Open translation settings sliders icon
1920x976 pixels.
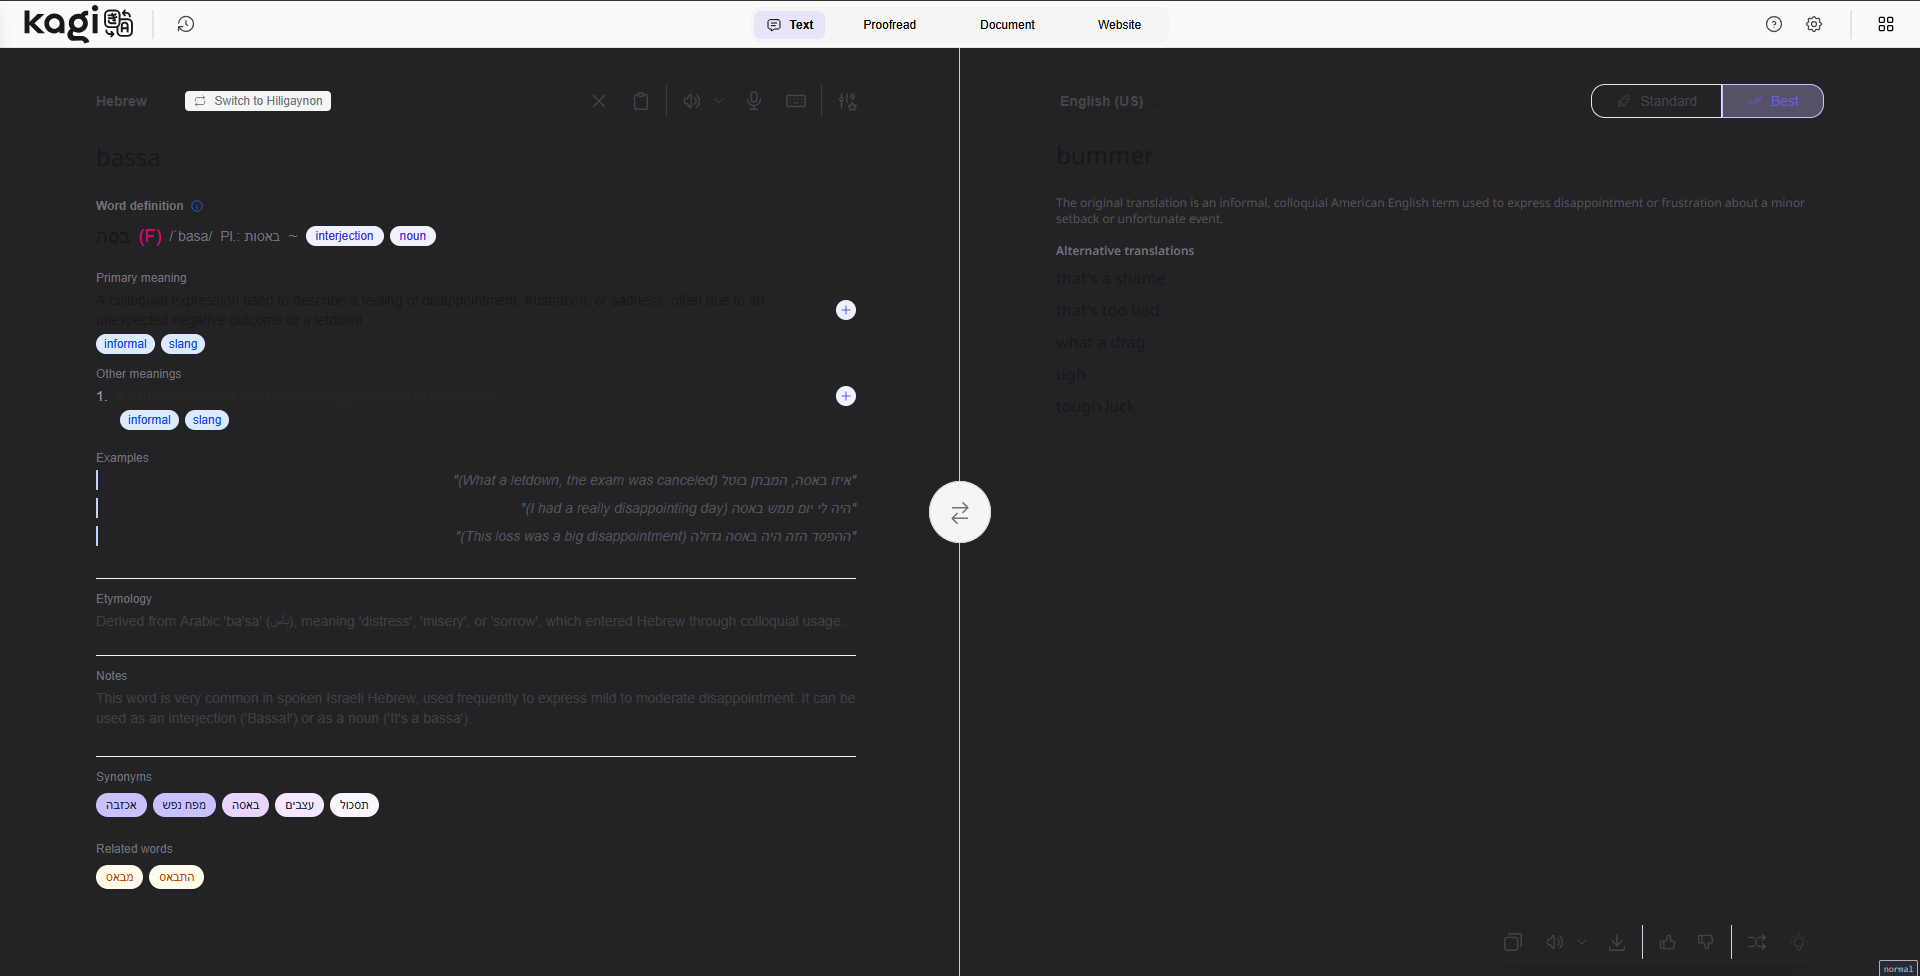point(847,101)
